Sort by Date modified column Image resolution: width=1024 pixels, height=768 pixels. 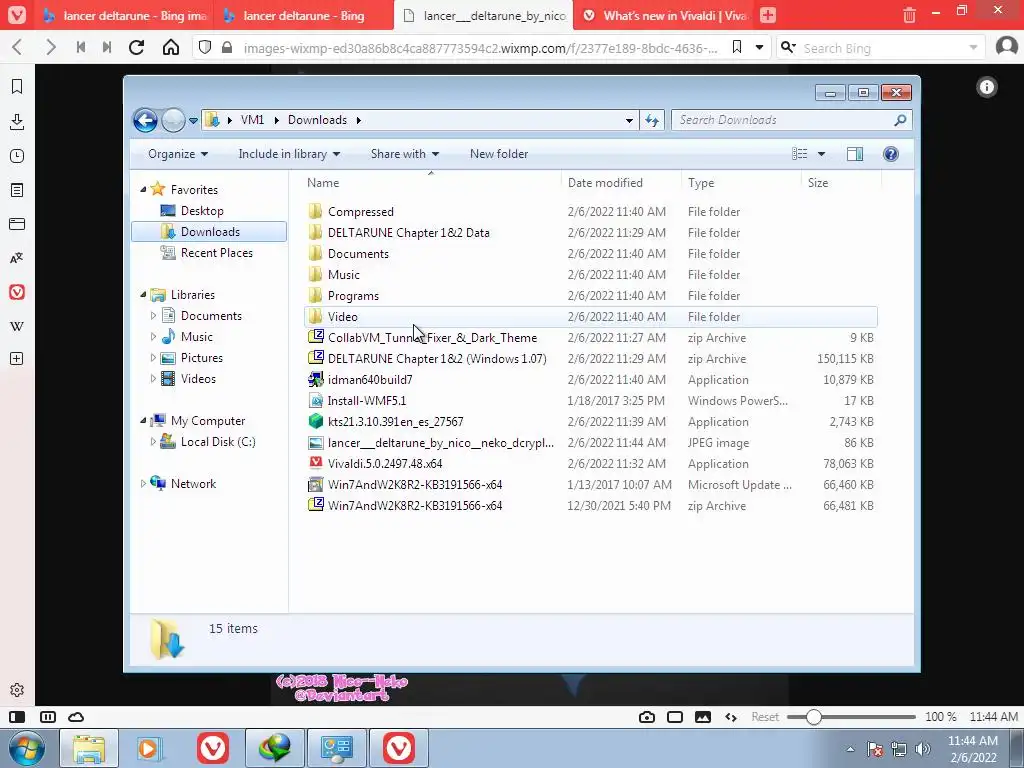605,183
